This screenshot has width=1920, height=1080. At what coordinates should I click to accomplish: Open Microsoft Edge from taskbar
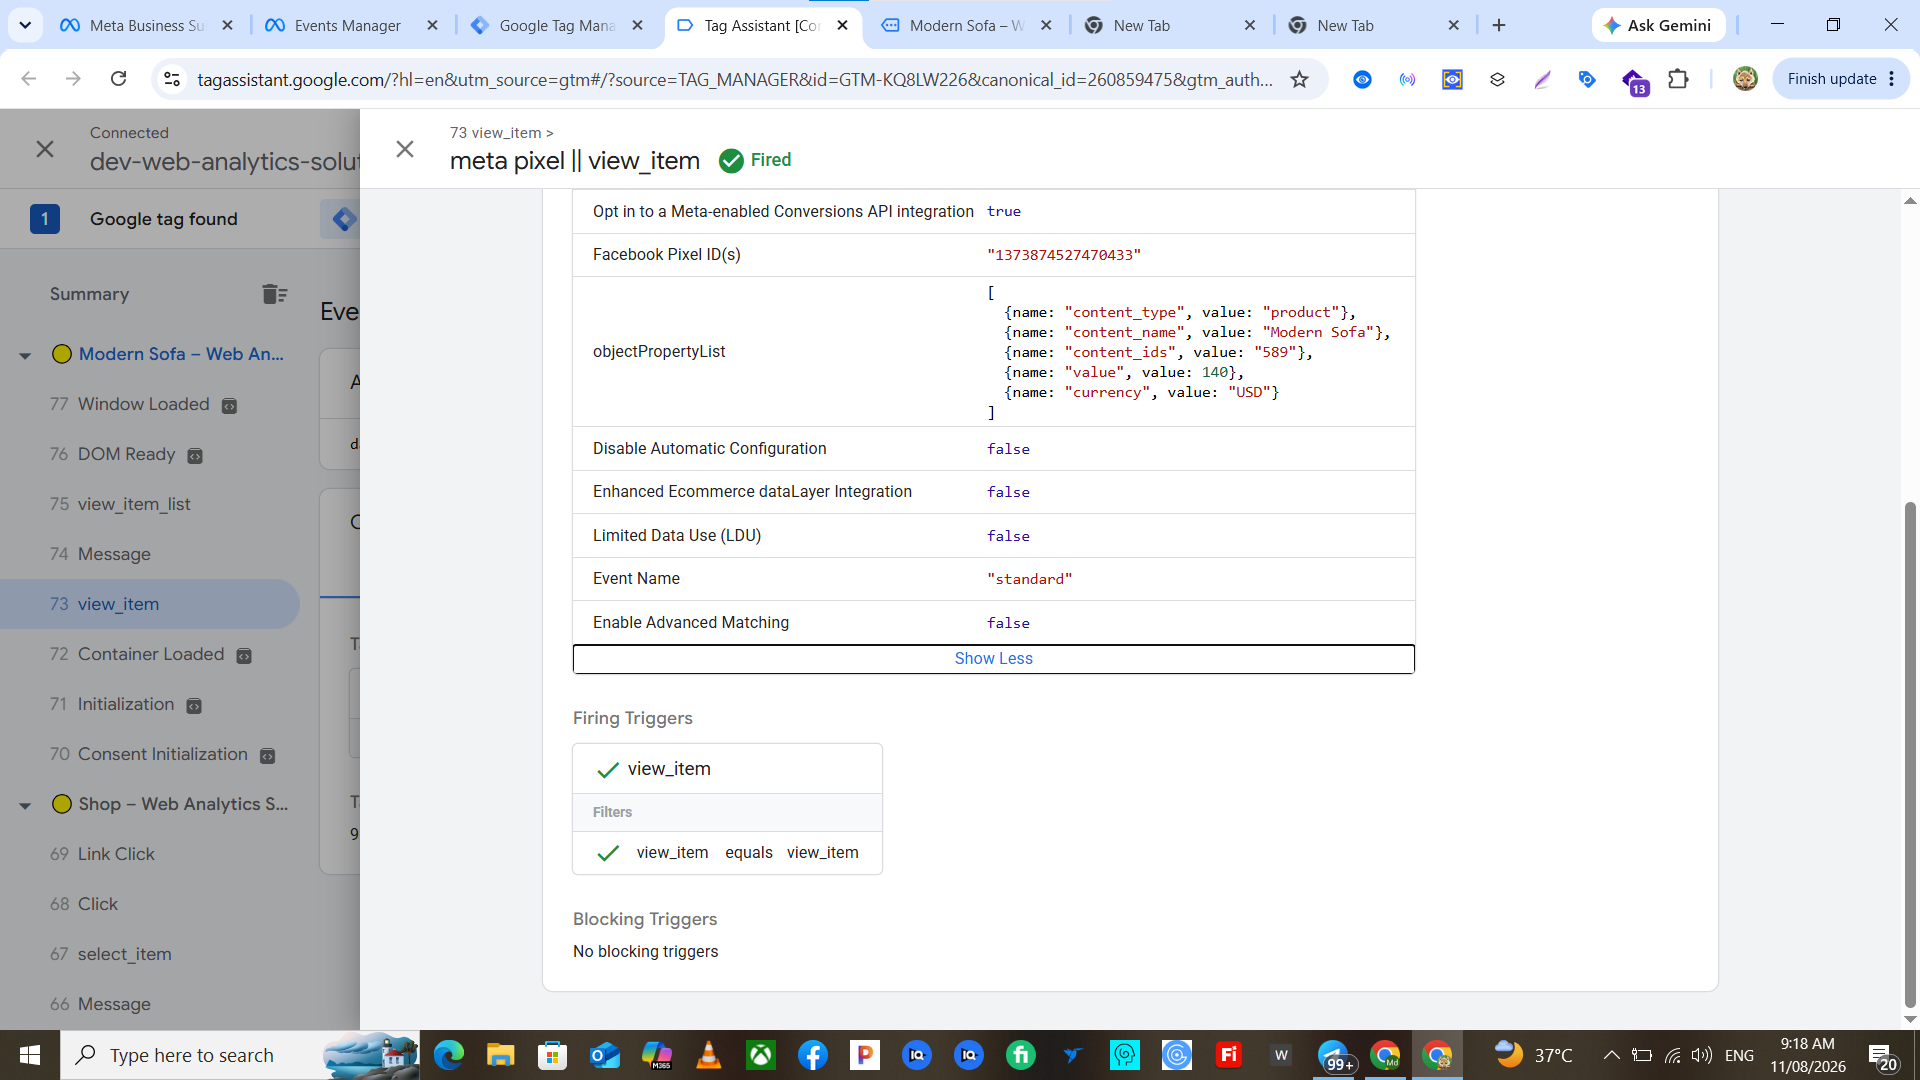(449, 1055)
